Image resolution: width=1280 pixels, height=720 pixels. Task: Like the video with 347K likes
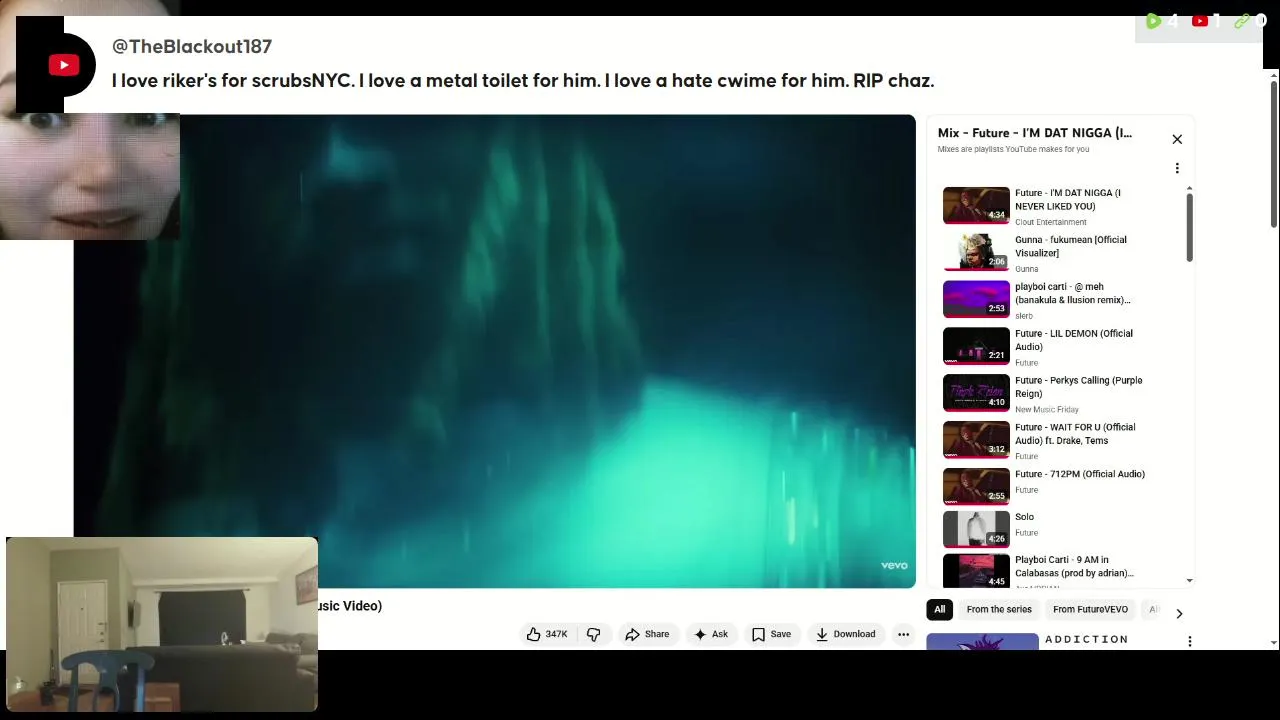pyautogui.click(x=546, y=634)
